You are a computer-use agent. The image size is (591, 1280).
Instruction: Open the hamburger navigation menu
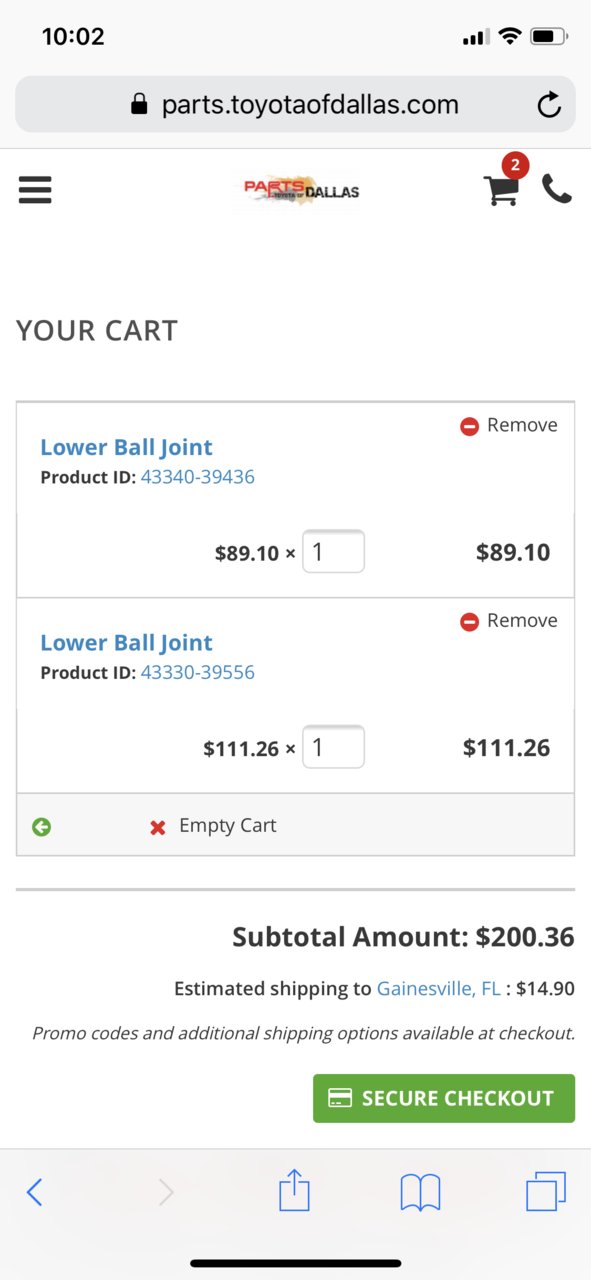pos(35,190)
